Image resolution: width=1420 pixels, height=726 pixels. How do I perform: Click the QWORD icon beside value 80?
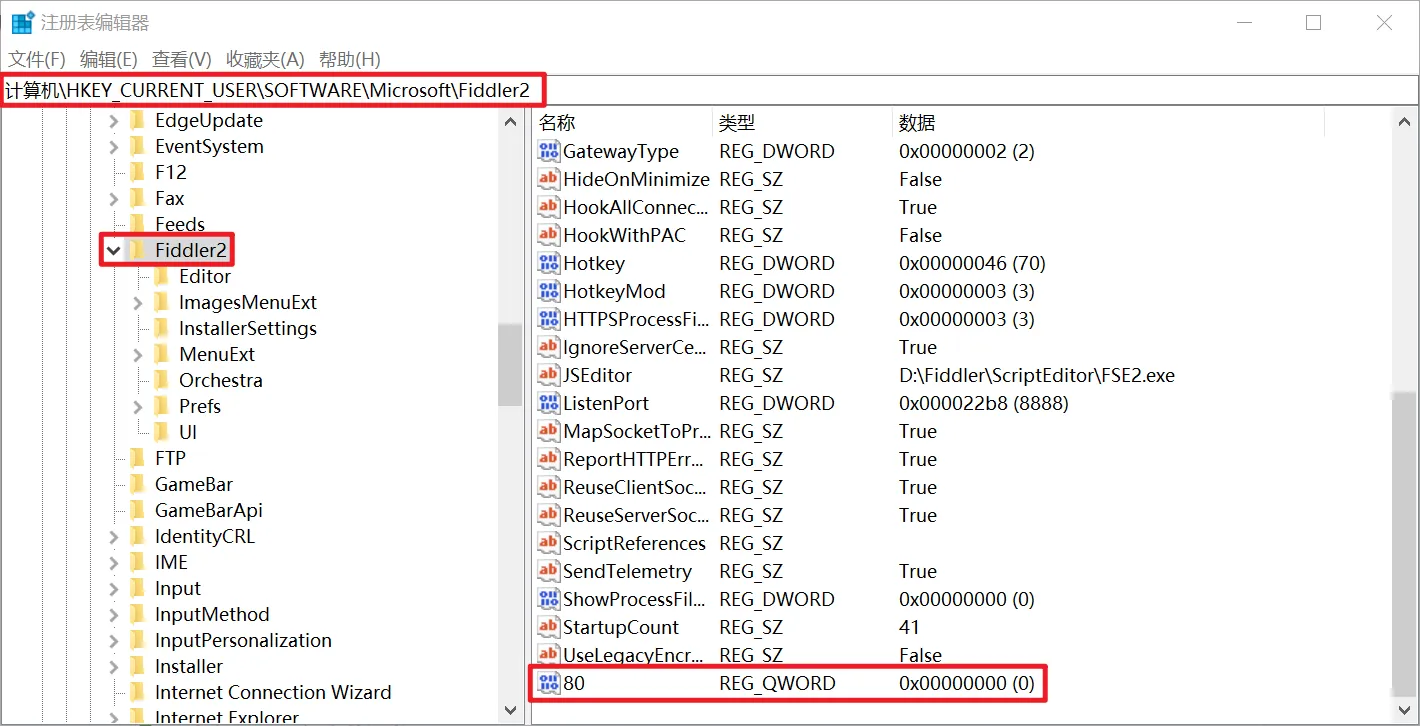pos(548,684)
